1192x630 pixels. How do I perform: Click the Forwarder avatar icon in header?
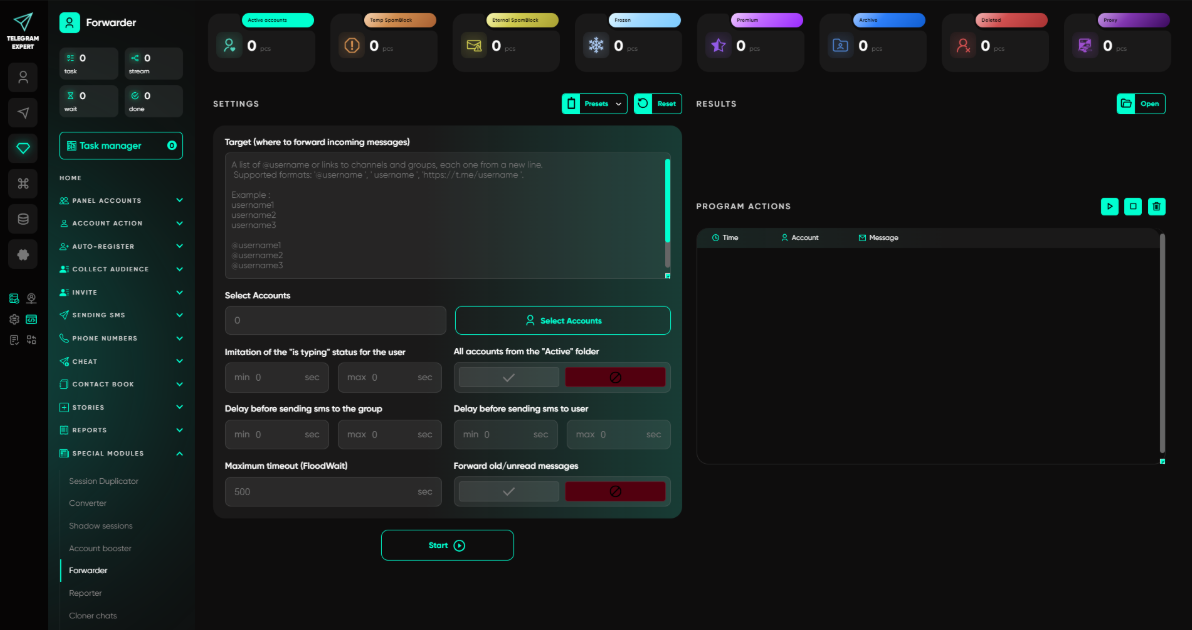(x=69, y=23)
